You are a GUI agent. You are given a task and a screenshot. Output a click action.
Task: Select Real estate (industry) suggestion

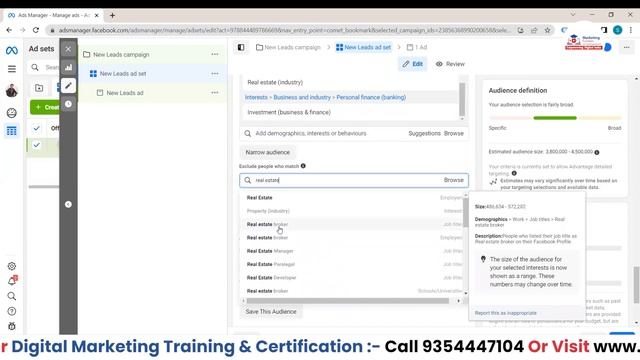(x=275, y=82)
